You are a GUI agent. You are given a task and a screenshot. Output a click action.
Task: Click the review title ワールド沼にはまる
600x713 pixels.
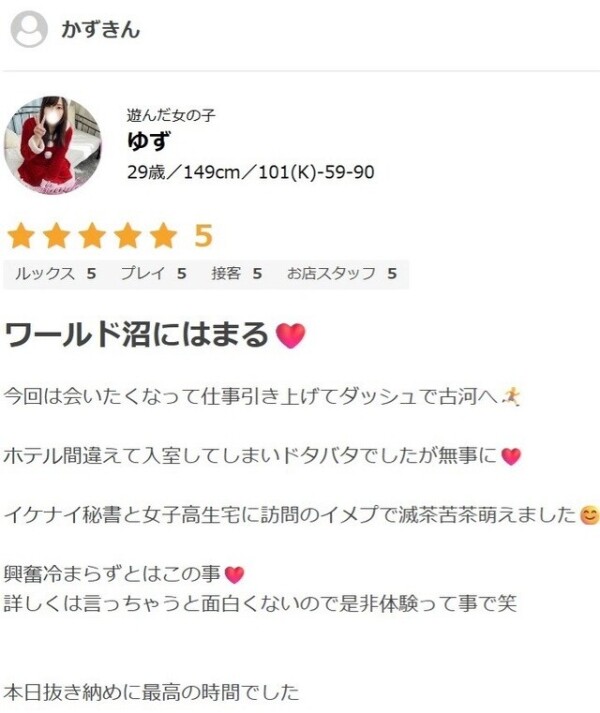(136, 335)
